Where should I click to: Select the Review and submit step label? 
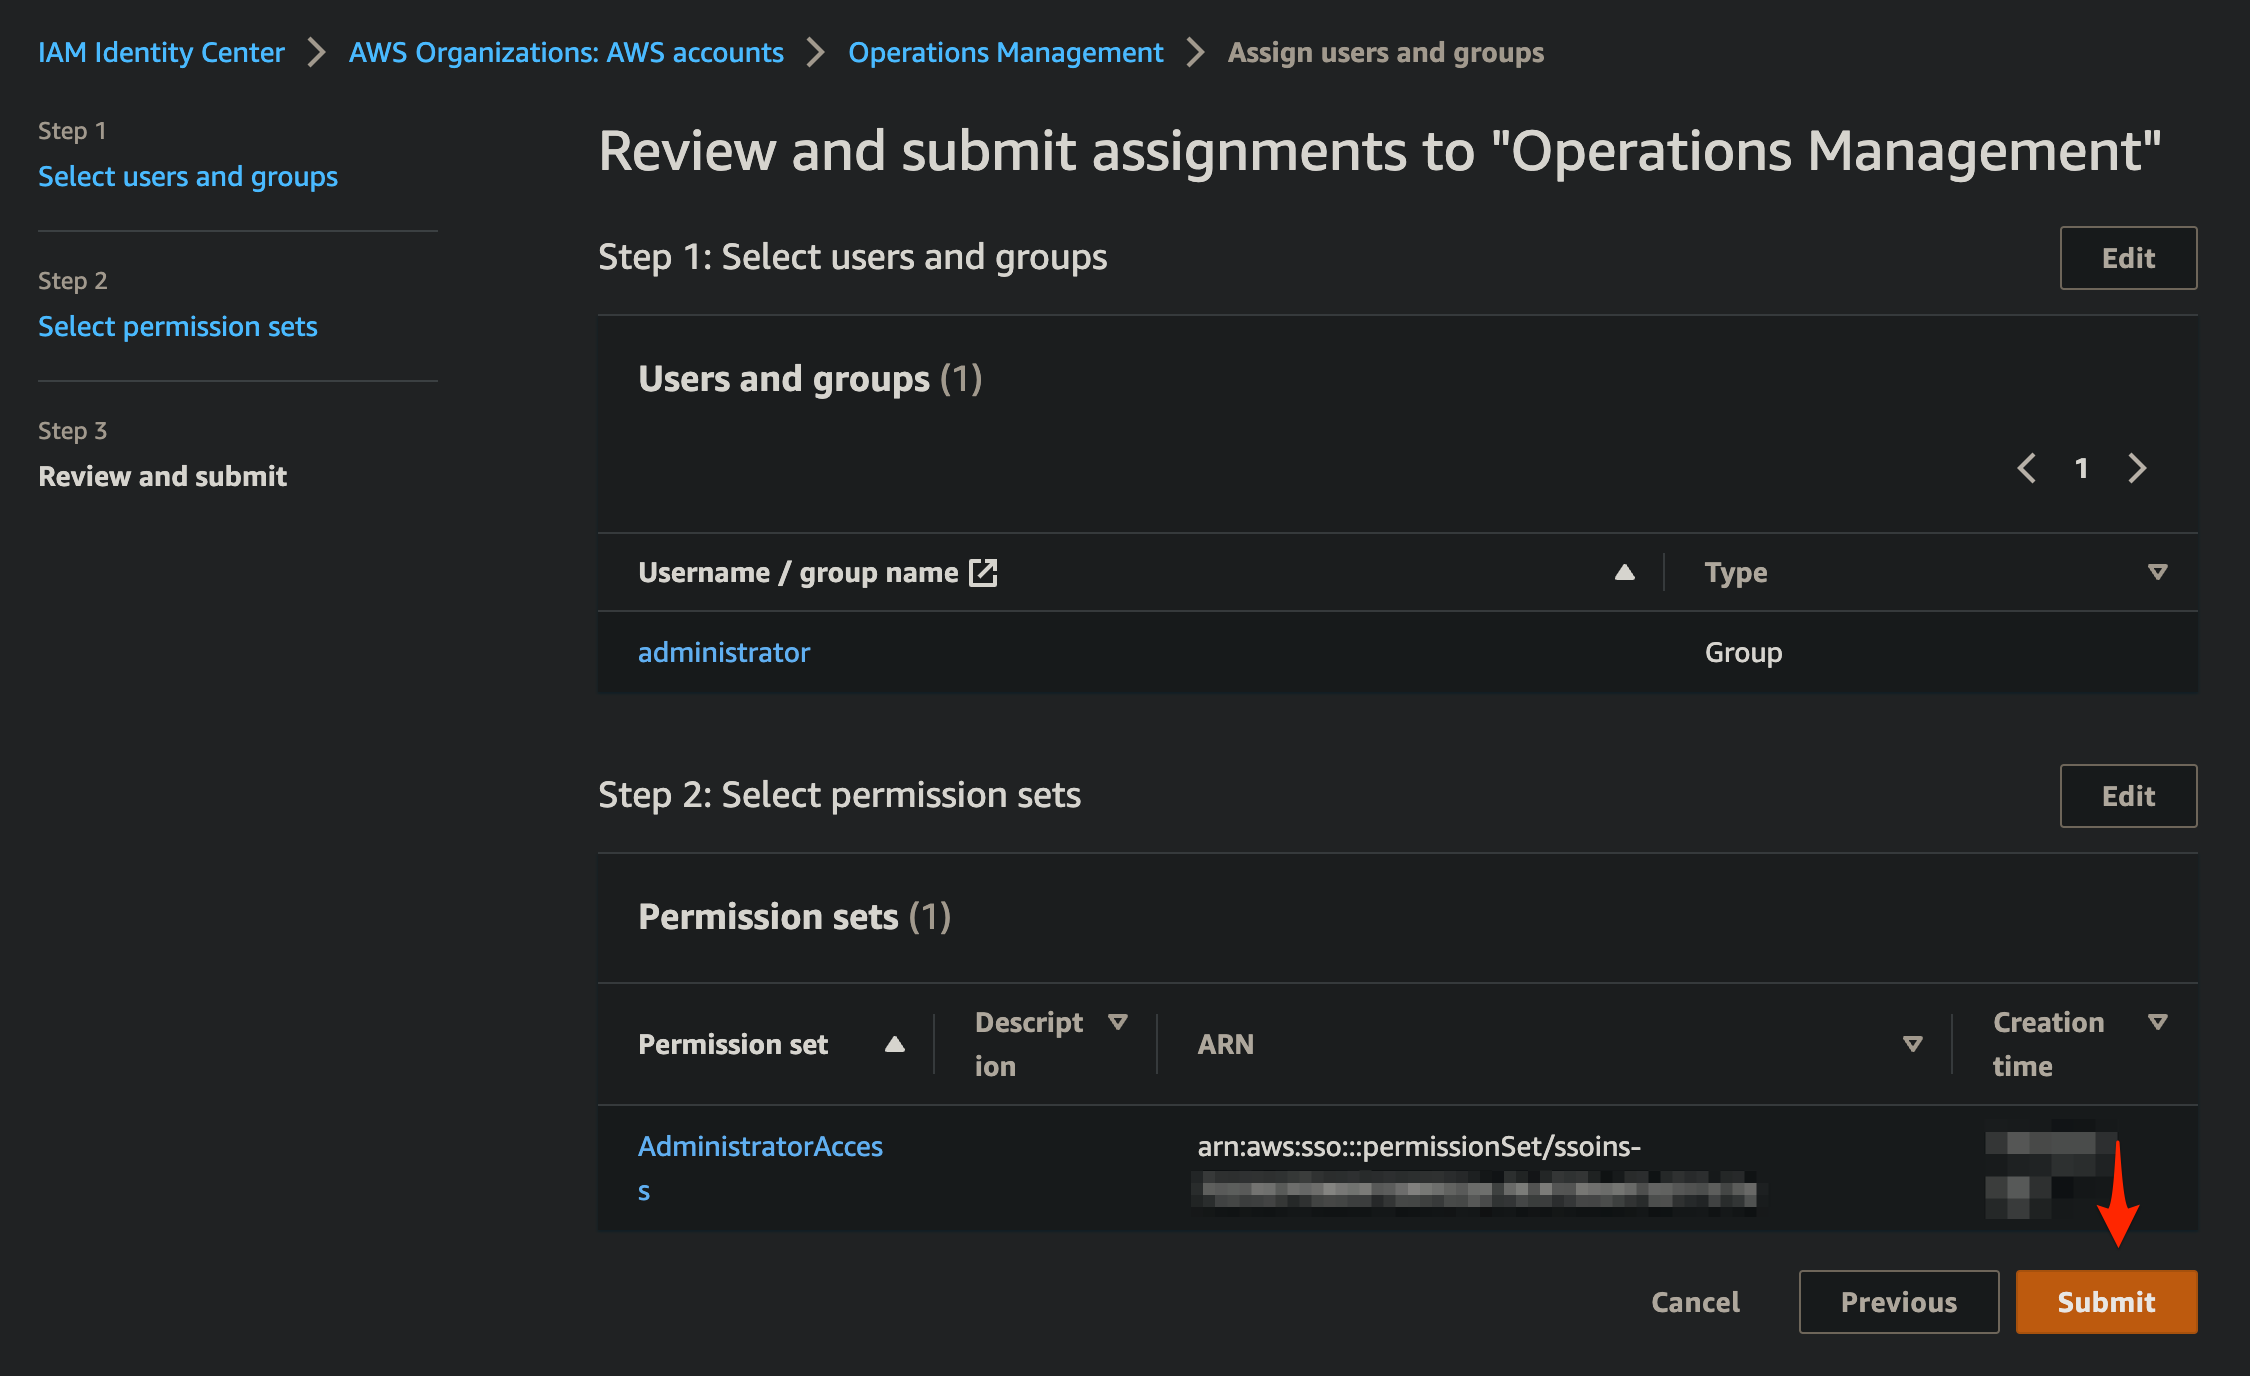tap(163, 476)
